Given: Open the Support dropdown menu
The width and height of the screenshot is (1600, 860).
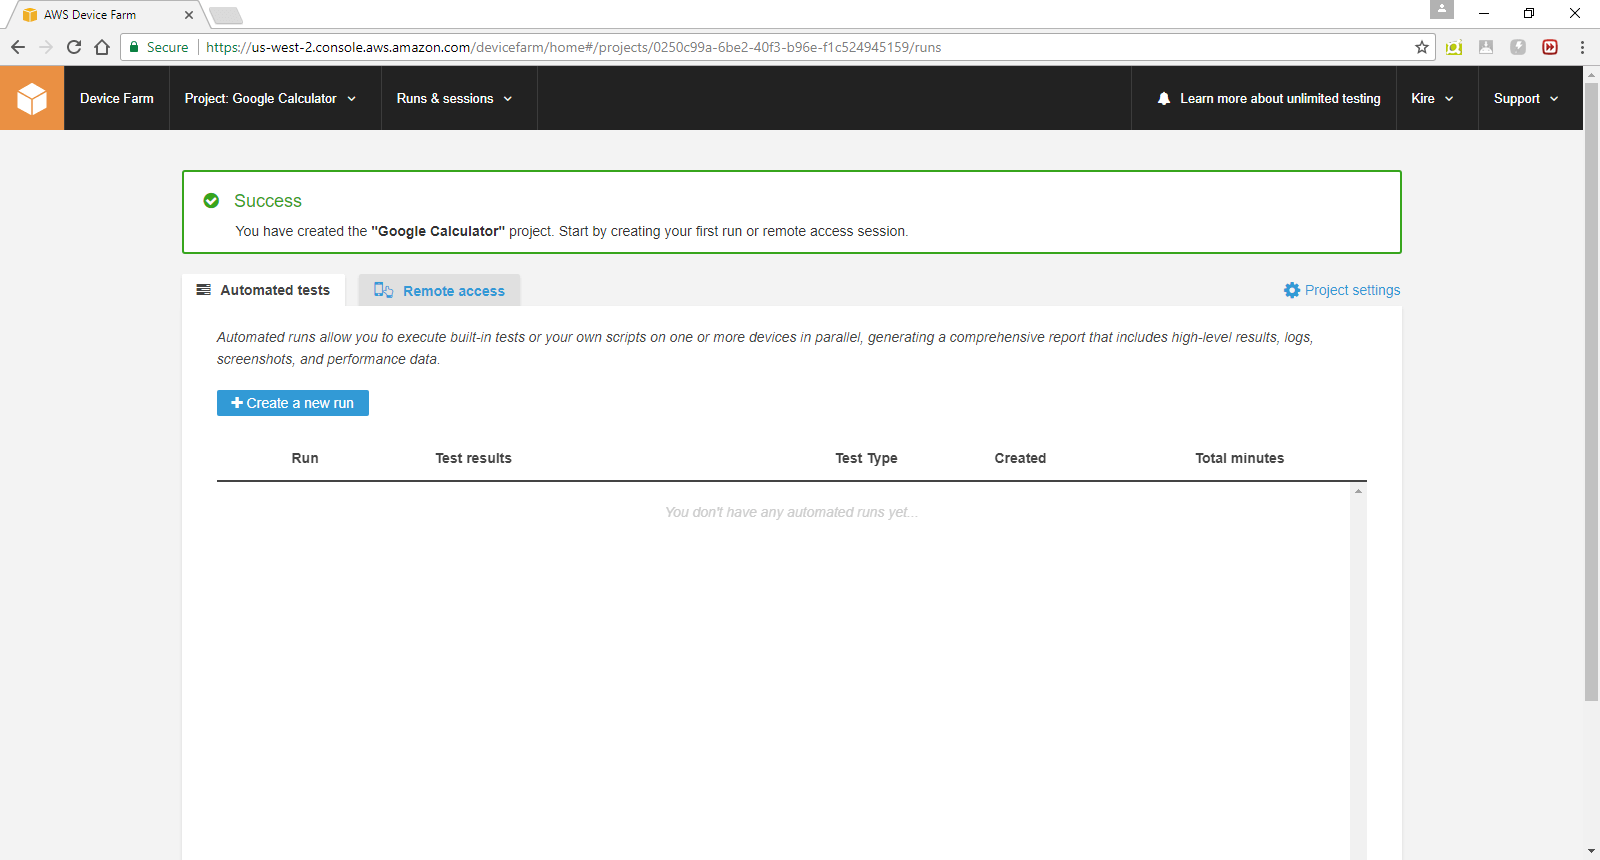Looking at the screenshot, I should coord(1526,98).
